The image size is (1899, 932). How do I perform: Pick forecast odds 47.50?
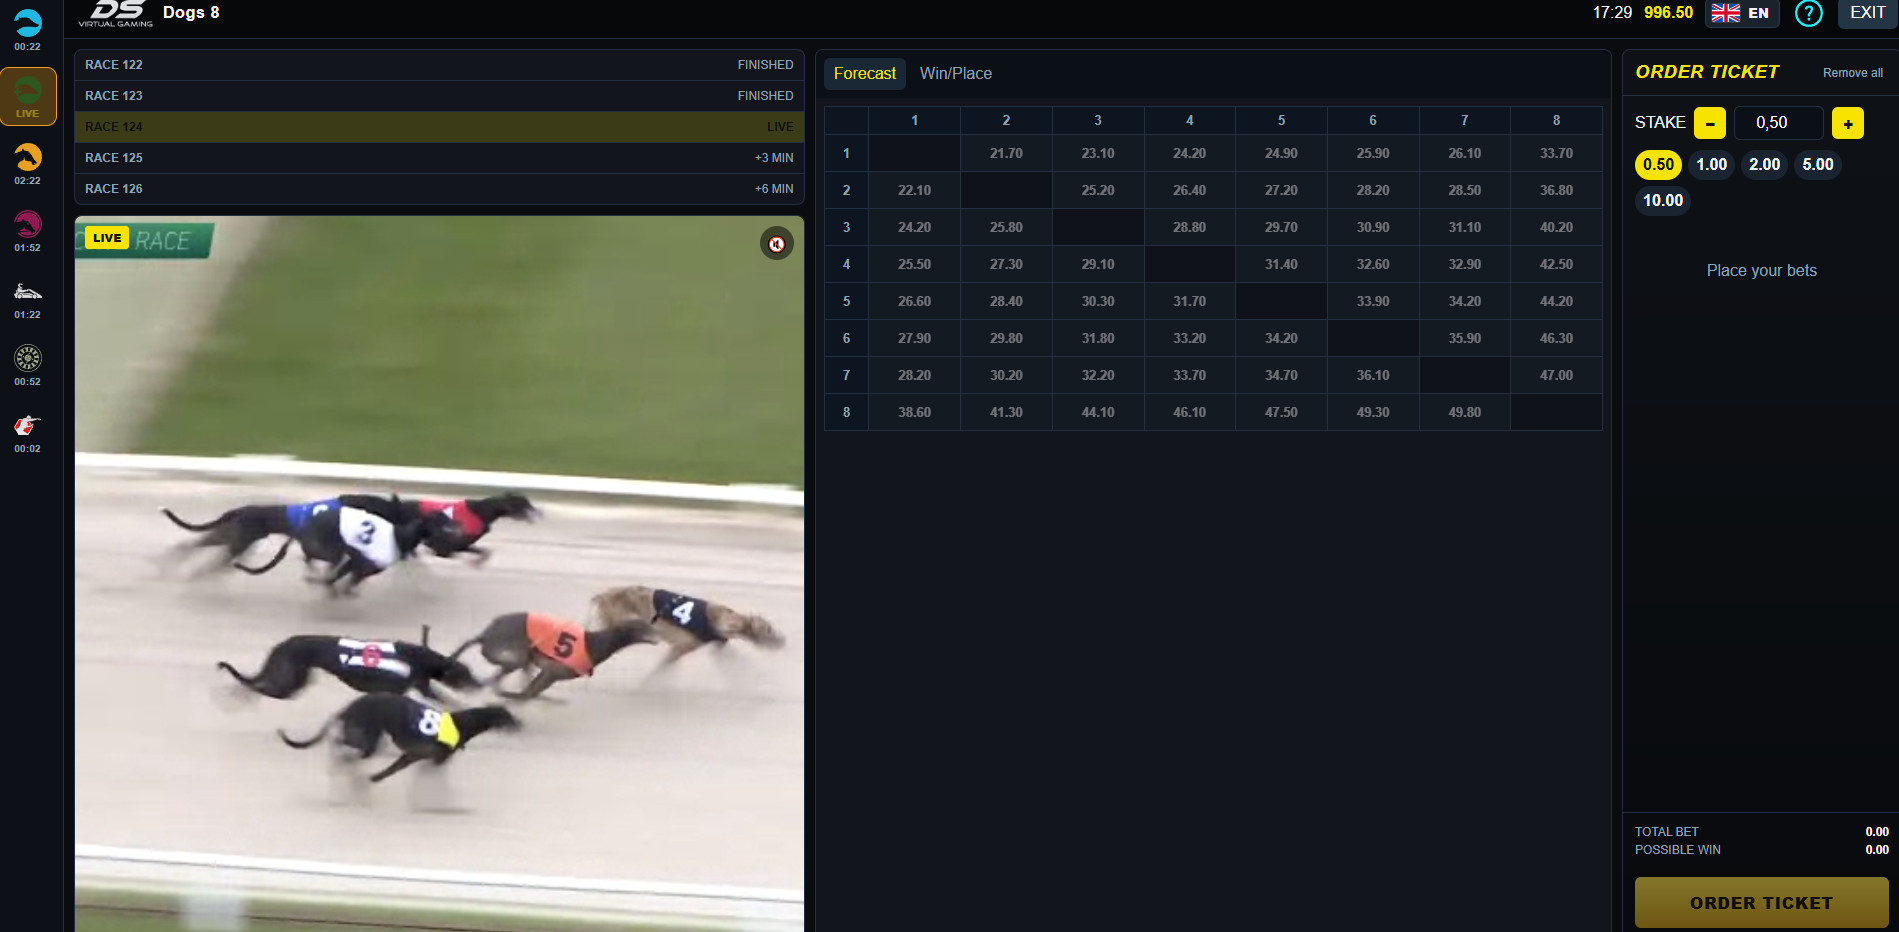1281,413
